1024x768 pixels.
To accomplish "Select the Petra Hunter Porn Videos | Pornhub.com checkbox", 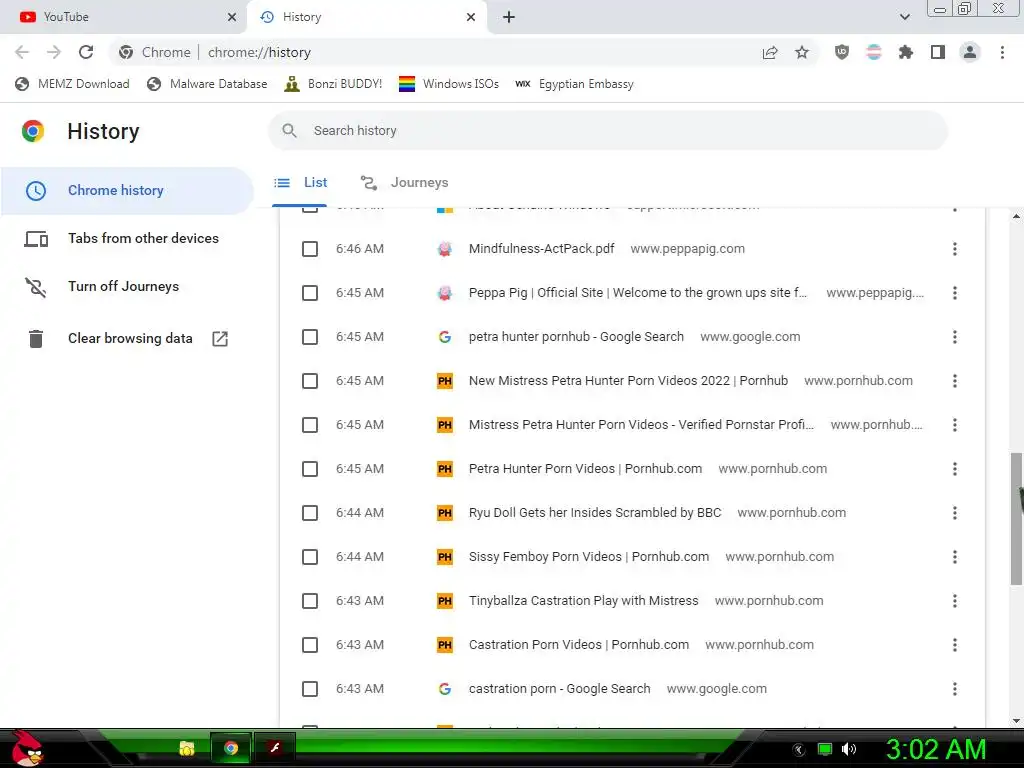I will point(310,469).
